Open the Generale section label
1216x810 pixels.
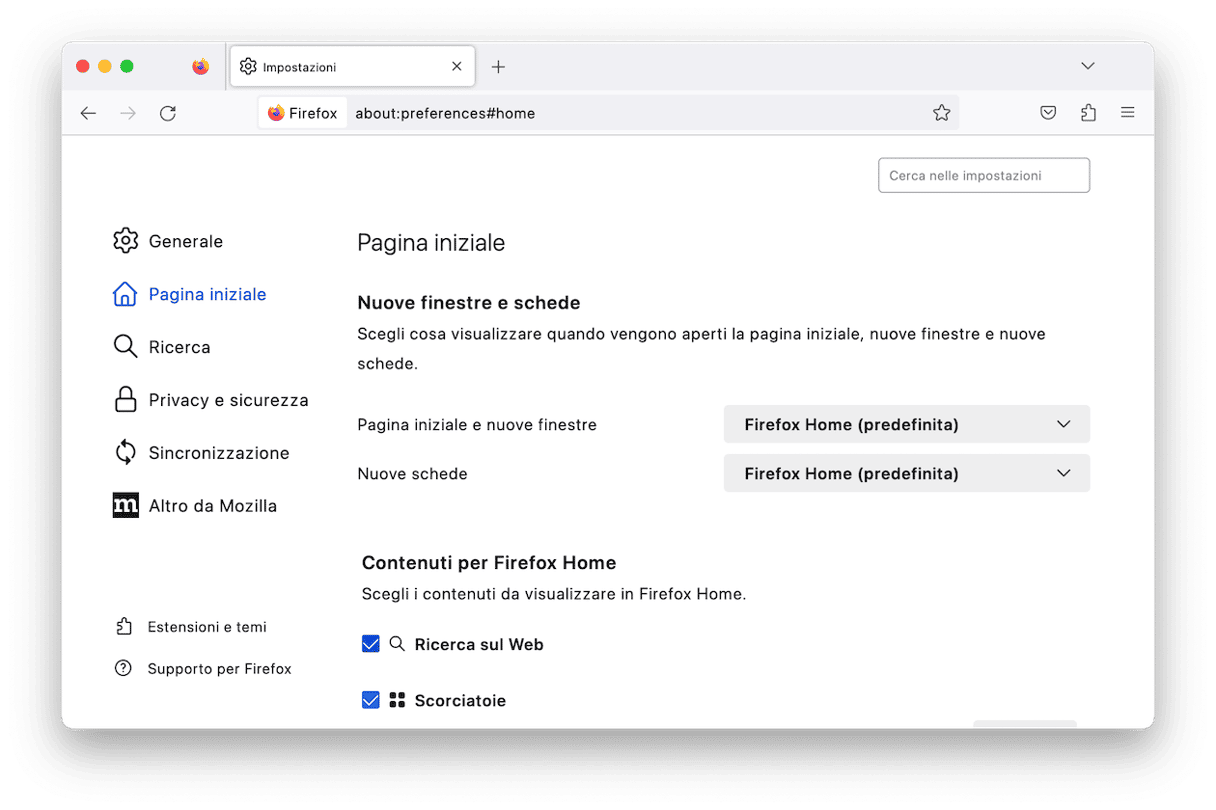(186, 241)
